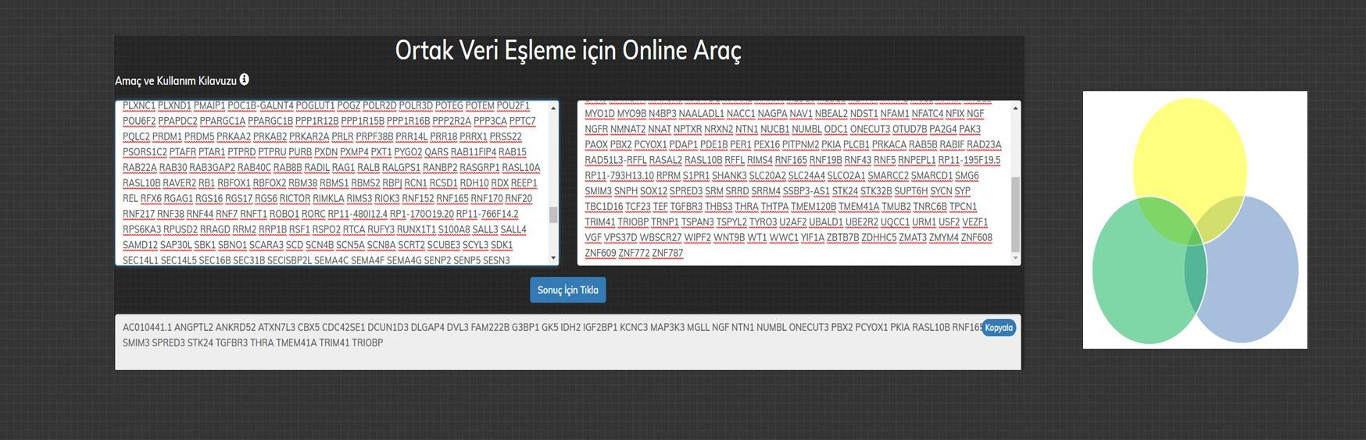This screenshot has width=1366, height=440.
Task: Click the left textarea scrollbar up arrow
Action: pos(554,107)
